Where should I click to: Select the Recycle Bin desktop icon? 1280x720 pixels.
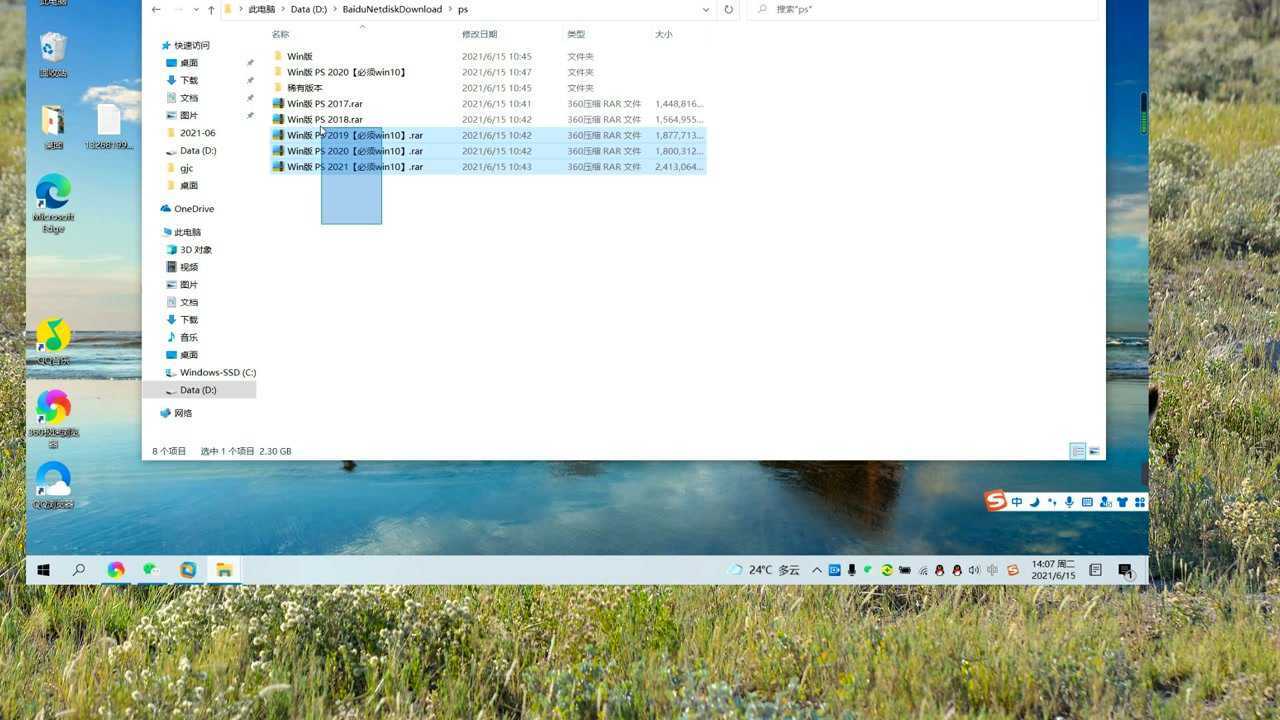pos(53,54)
